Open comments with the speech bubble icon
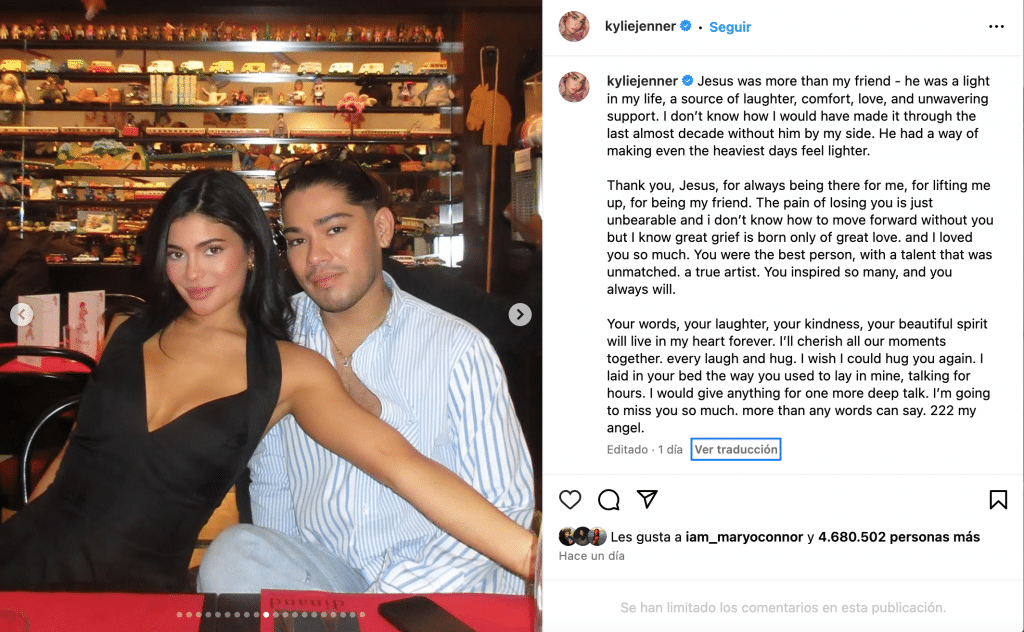 (x=609, y=499)
